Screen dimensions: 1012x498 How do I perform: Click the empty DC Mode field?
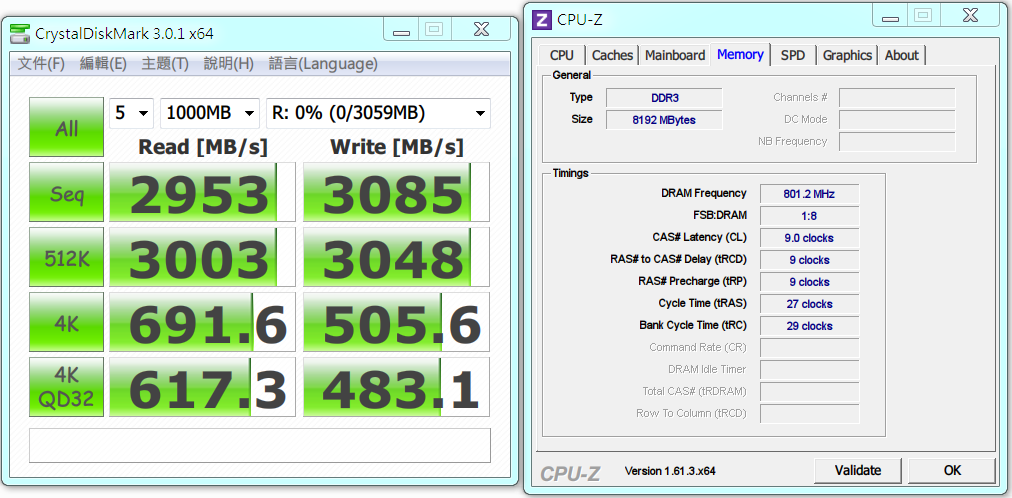point(897,119)
